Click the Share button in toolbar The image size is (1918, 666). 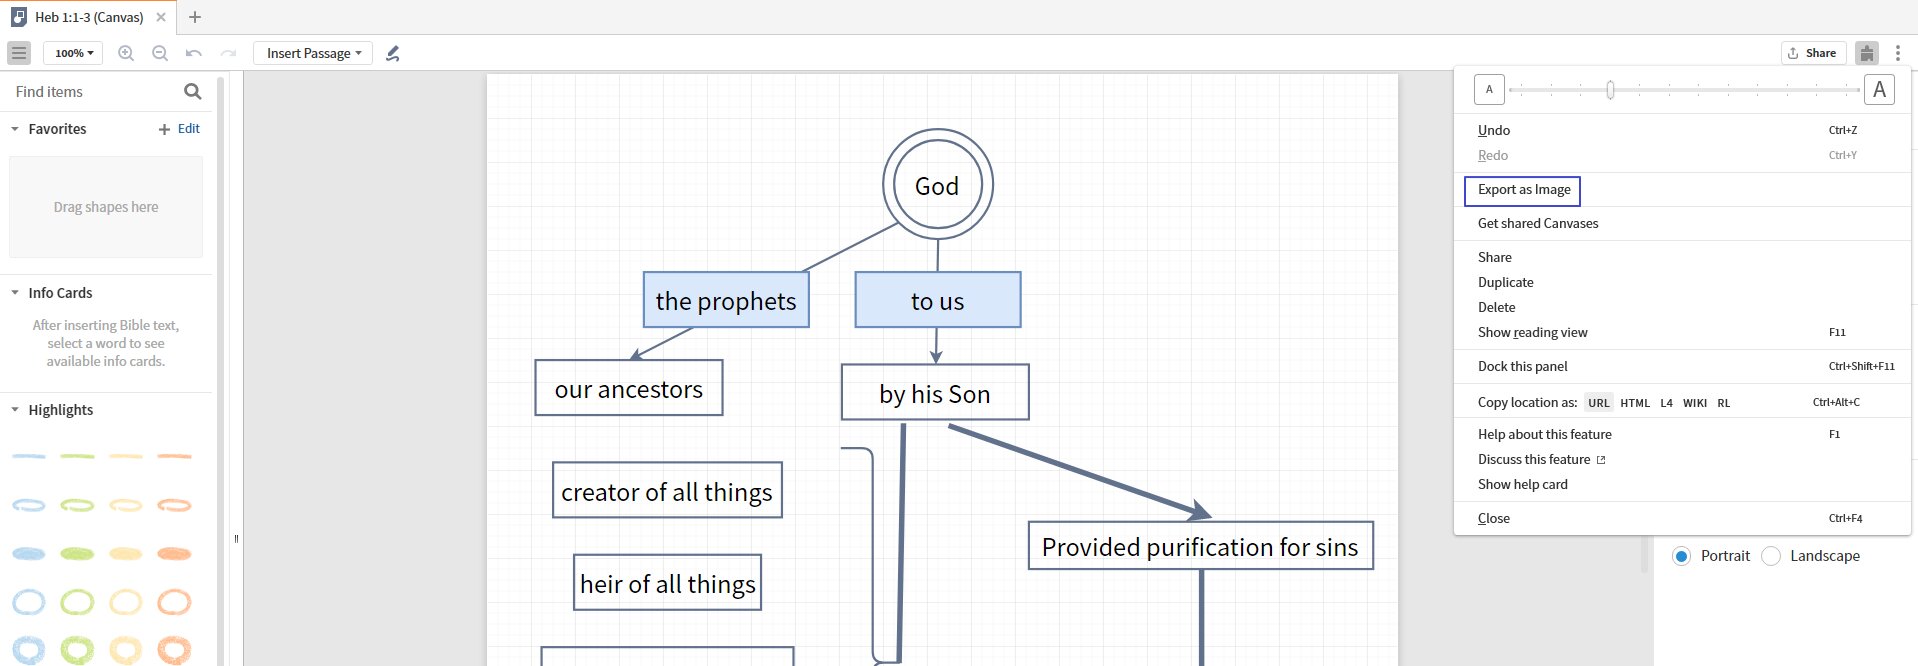(1813, 53)
